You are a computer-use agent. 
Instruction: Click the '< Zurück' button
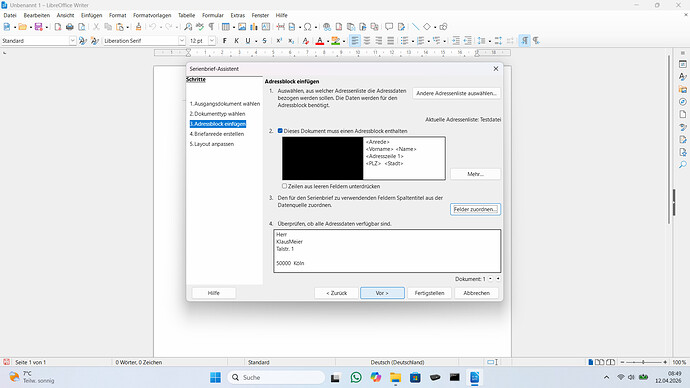pyautogui.click(x=336, y=293)
